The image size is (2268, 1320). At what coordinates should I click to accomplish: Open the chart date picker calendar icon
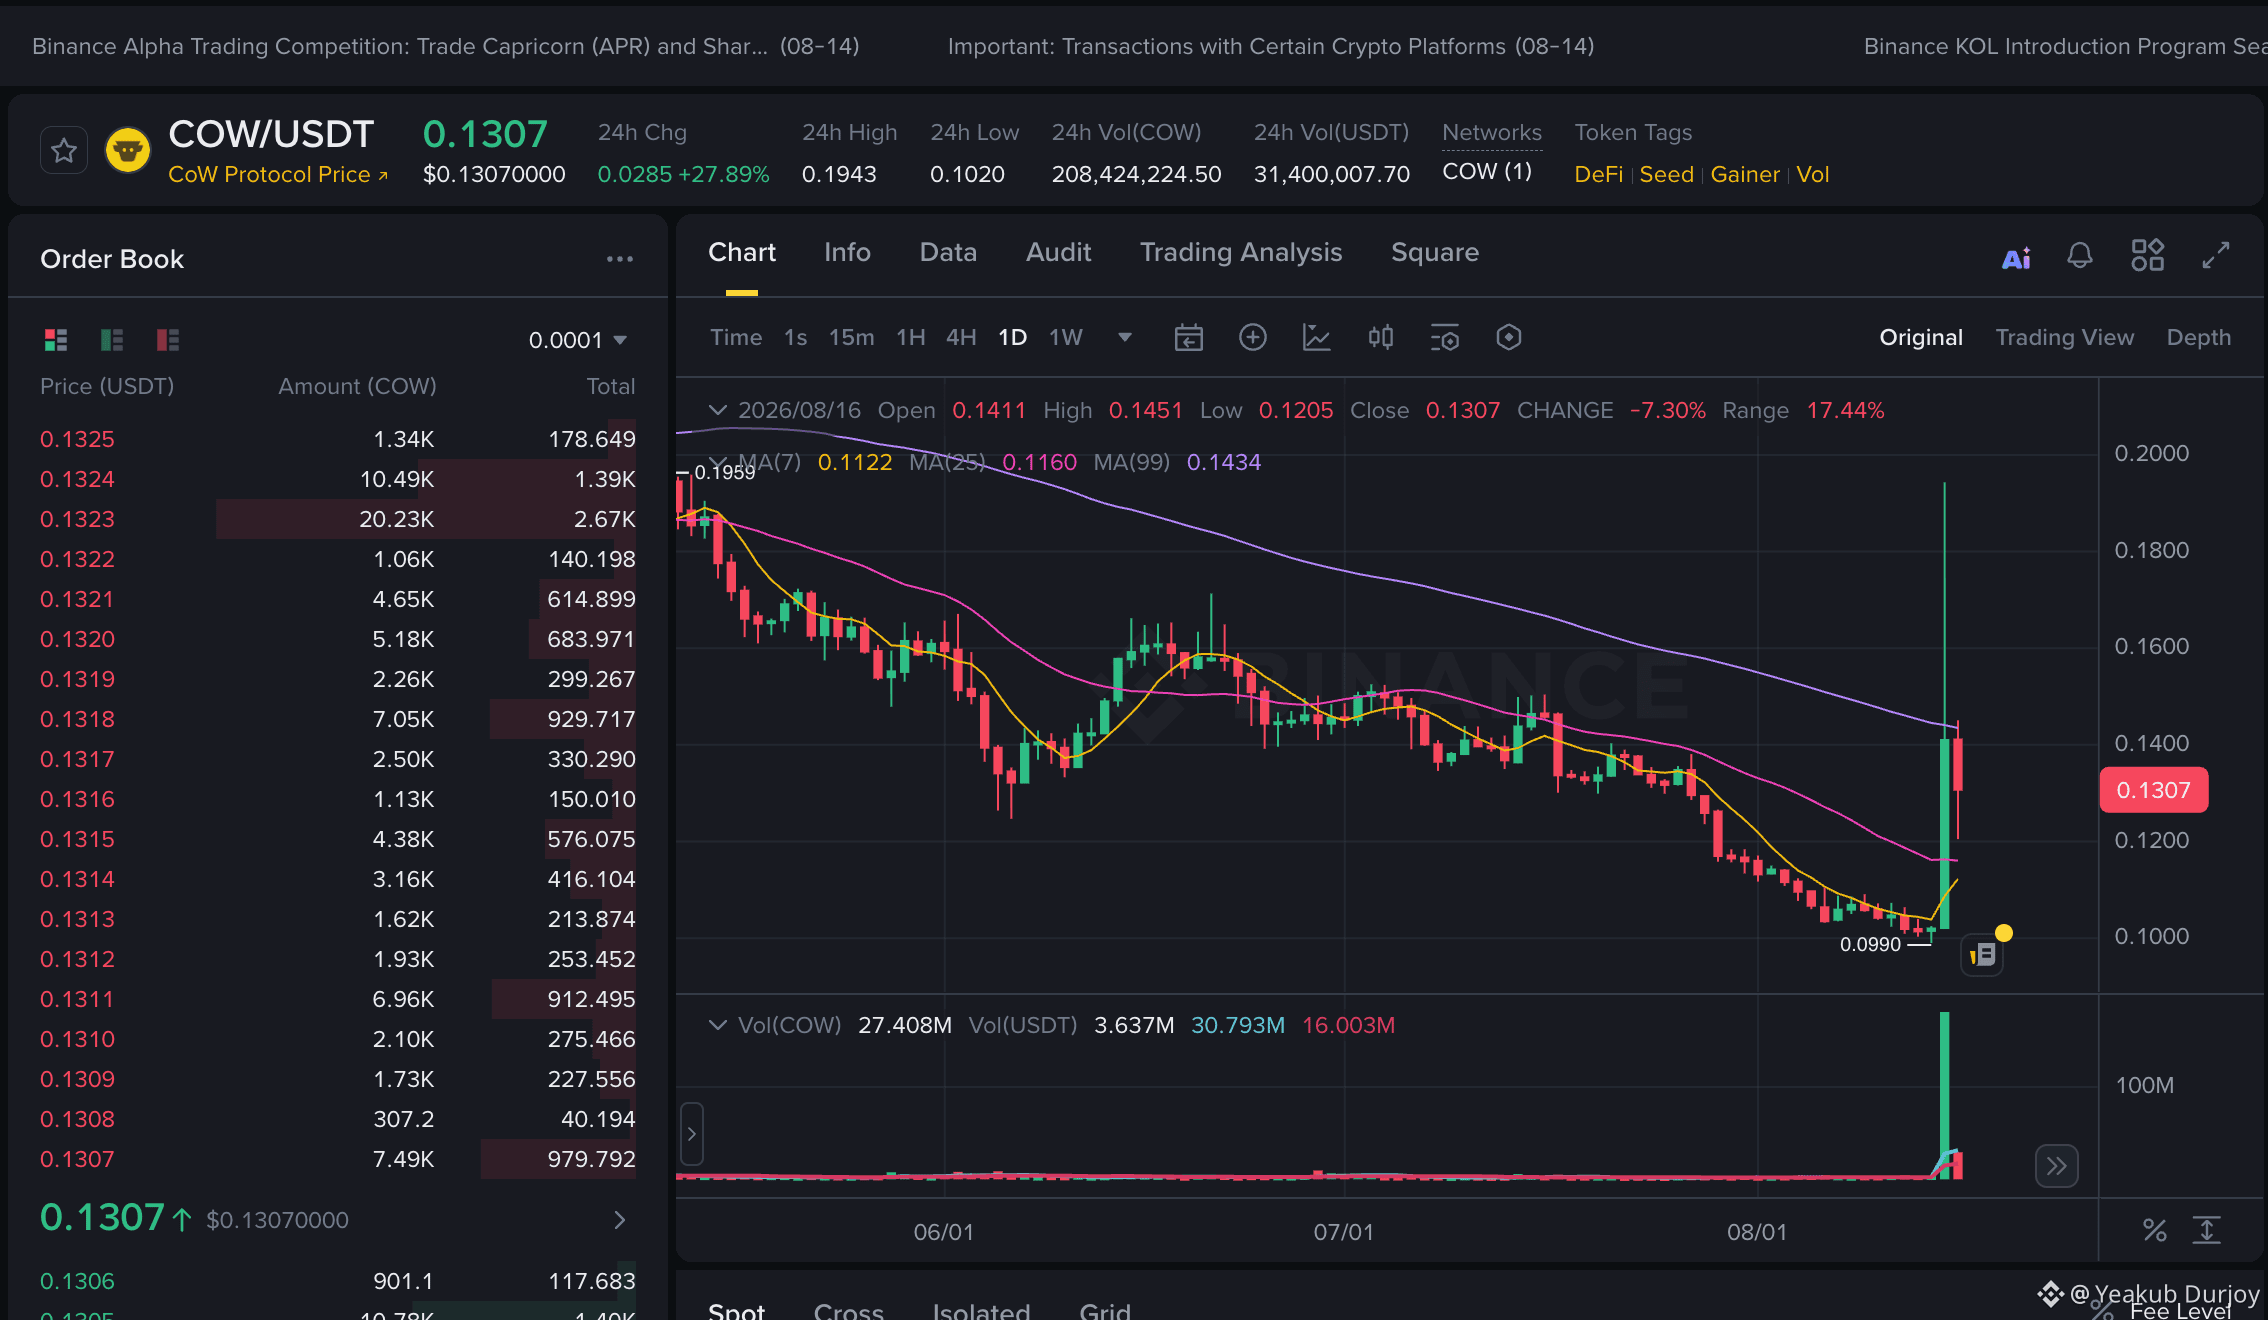click(x=1189, y=338)
